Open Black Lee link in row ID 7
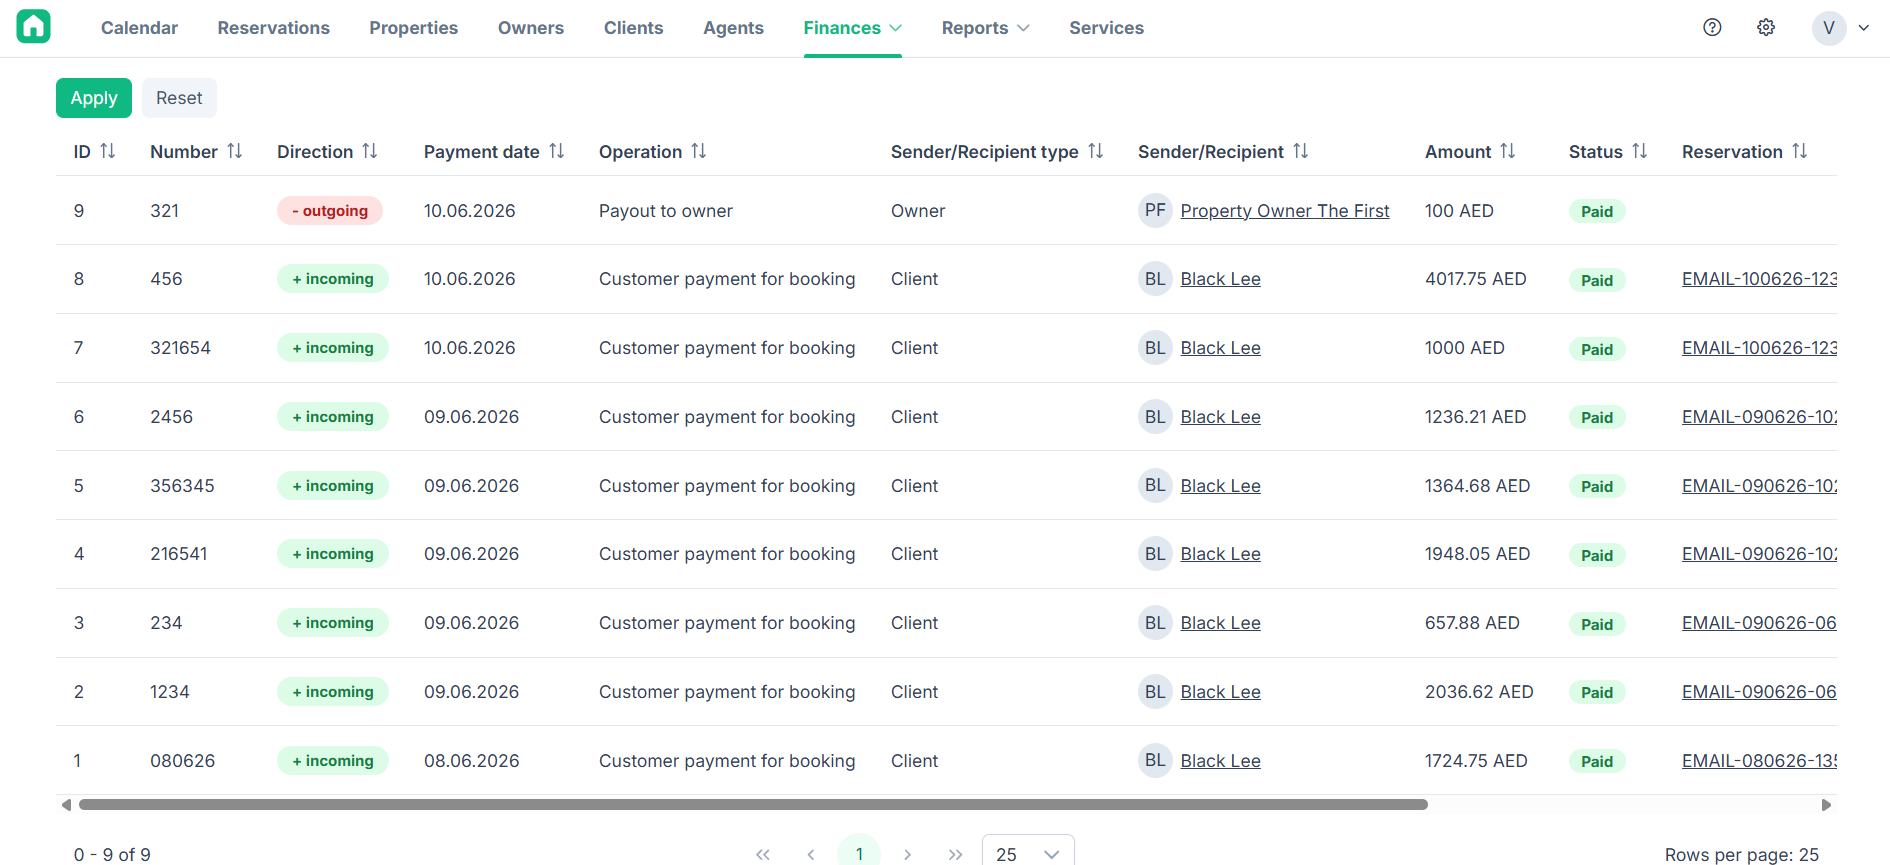The width and height of the screenshot is (1890, 865). [1220, 348]
